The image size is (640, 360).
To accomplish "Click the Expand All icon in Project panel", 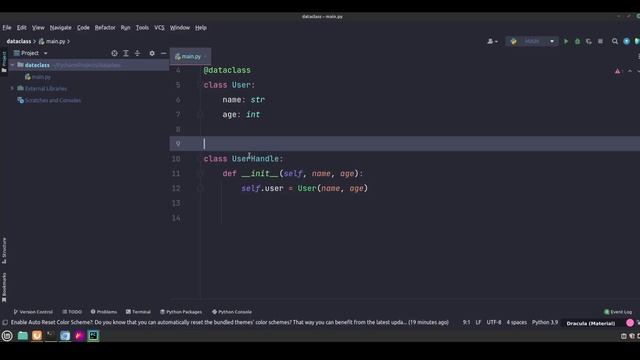I will (126, 53).
